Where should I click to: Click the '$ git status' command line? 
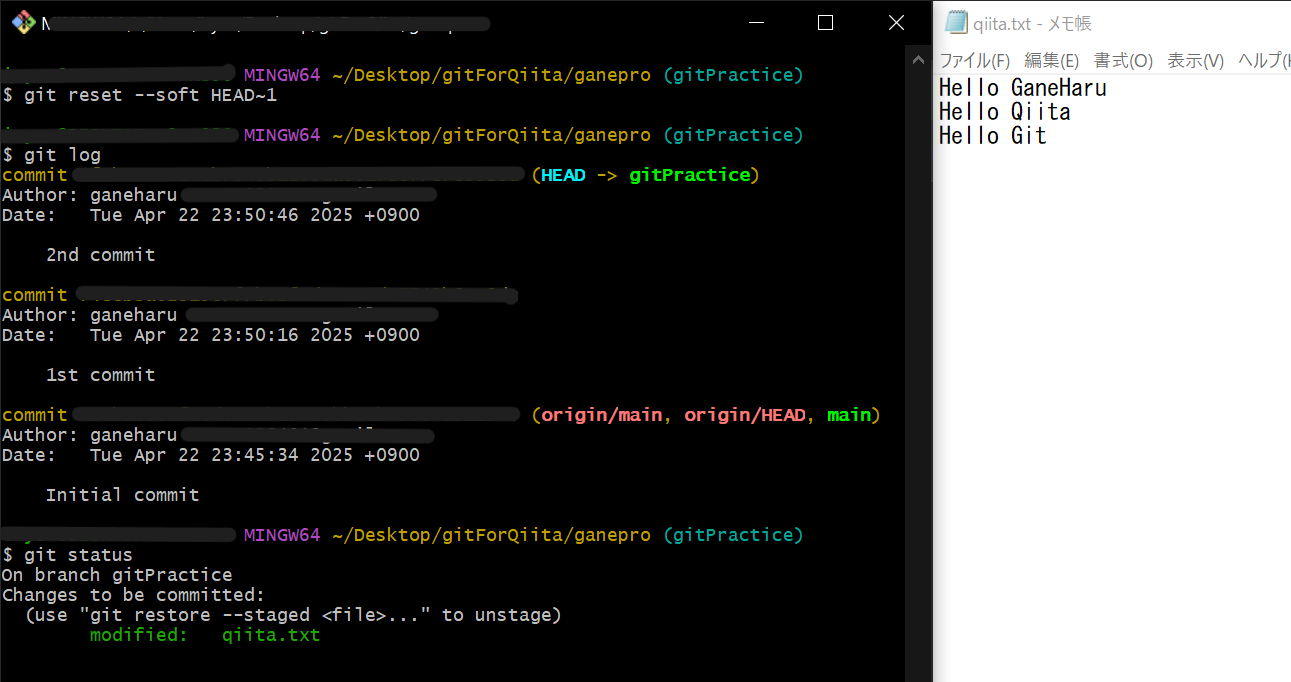click(67, 555)
